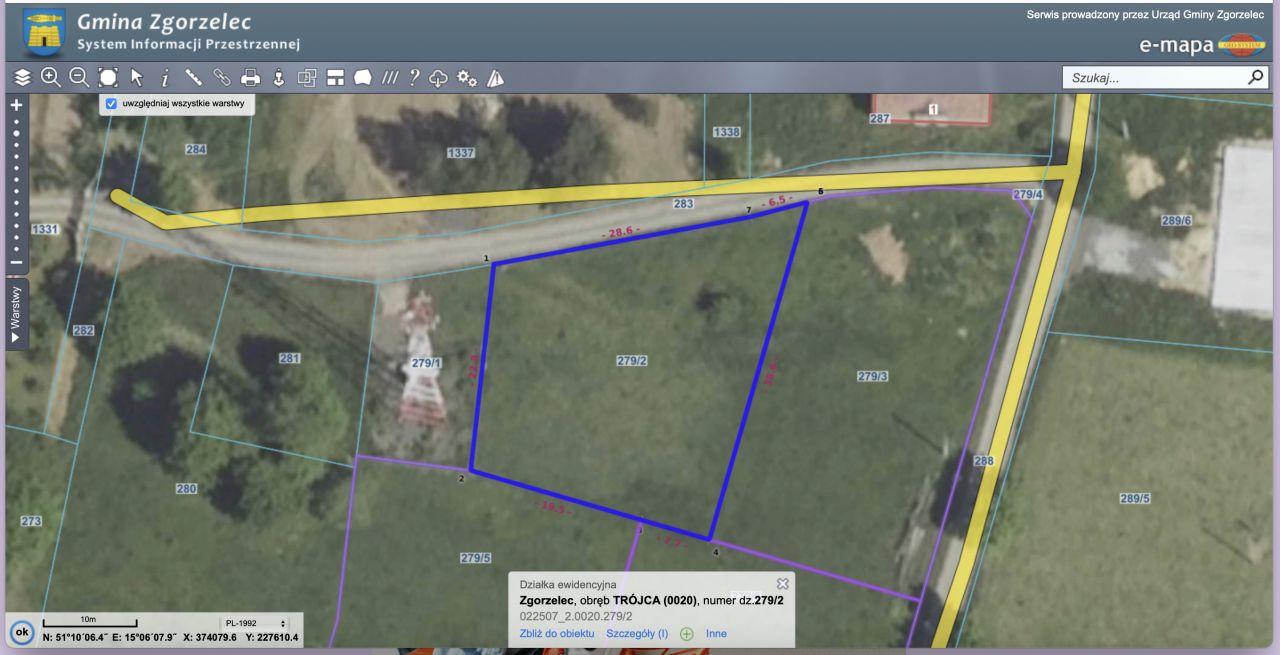Open the gears settings icon
The width and height of the screenshot is (1280, 655).
[467, 78]
